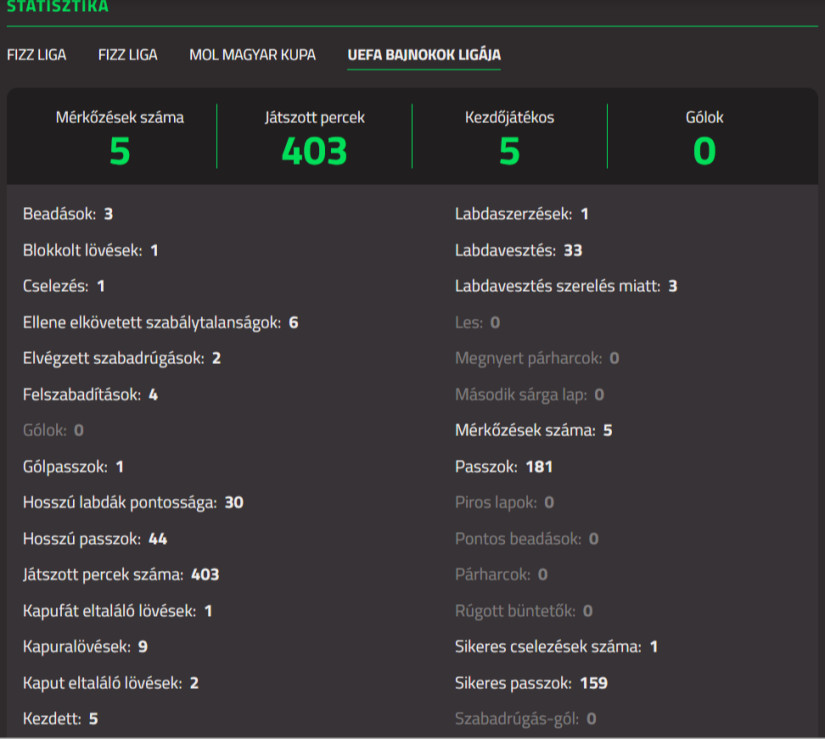Click the Gólok summary value 0

coord(704,150)
